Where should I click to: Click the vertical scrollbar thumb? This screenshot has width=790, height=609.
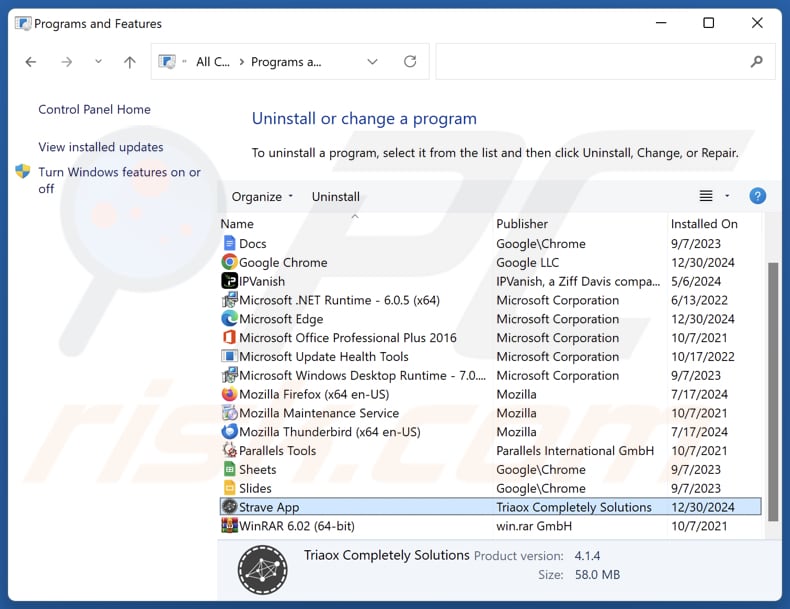point(772,391)
